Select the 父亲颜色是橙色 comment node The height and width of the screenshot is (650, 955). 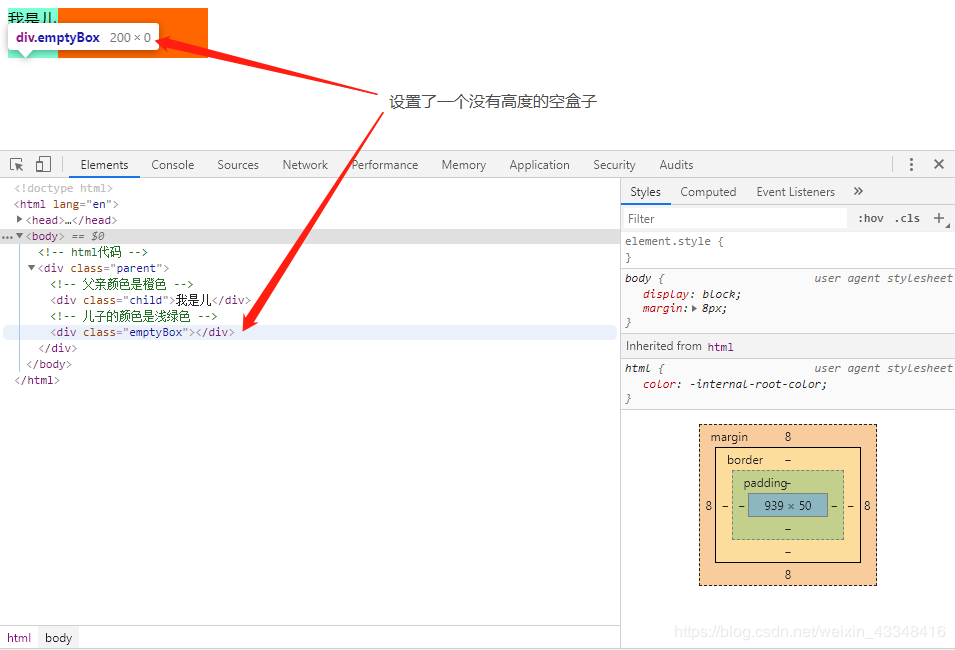coord(121,284)
